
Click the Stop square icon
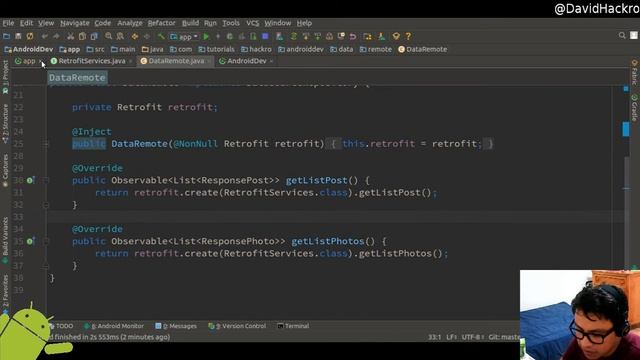265,36
